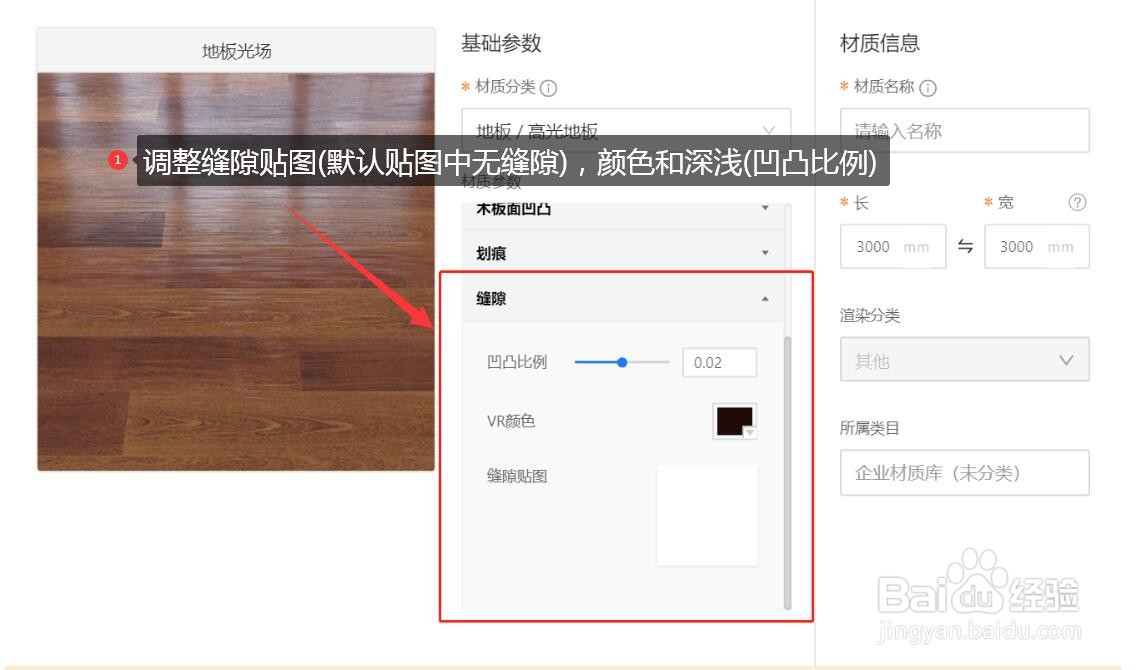Click the 缝隙贴图 label text

pyautogui.click(x=517, y=476)
